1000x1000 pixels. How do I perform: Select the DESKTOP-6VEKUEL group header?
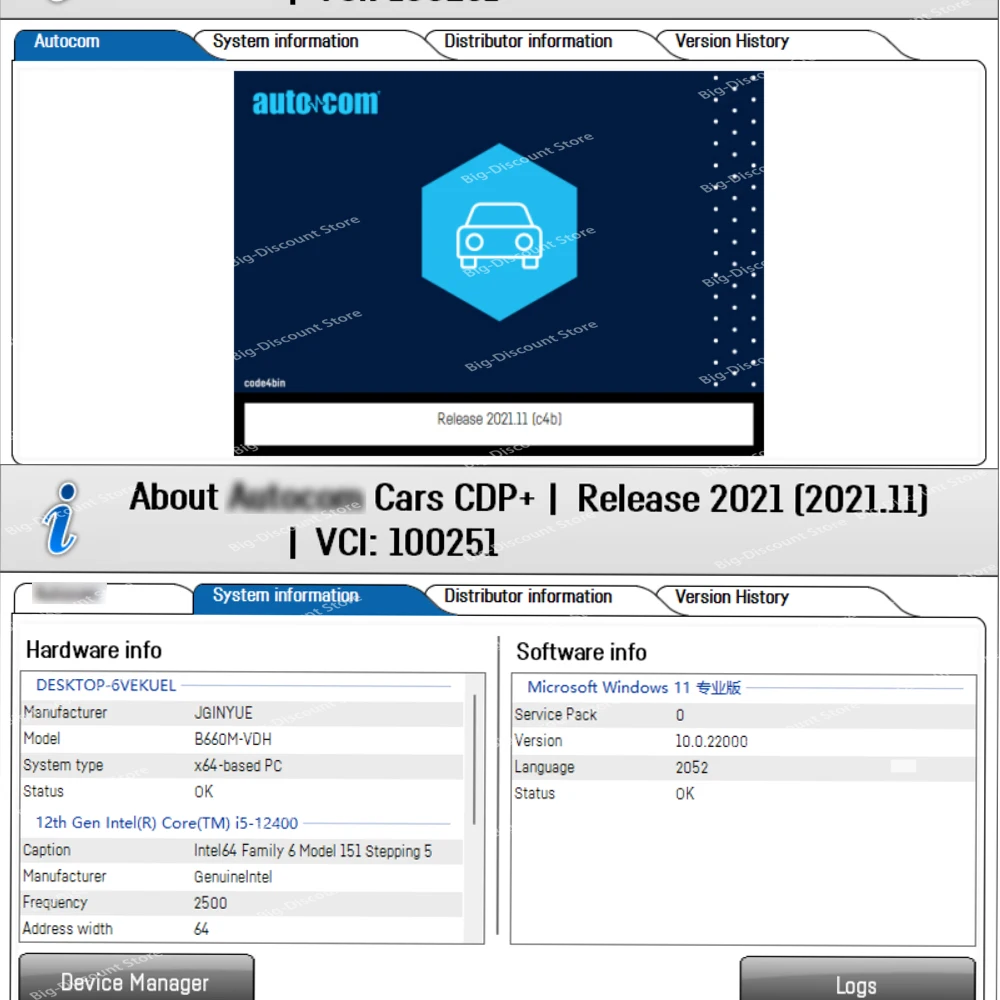(x=106, y=685)
